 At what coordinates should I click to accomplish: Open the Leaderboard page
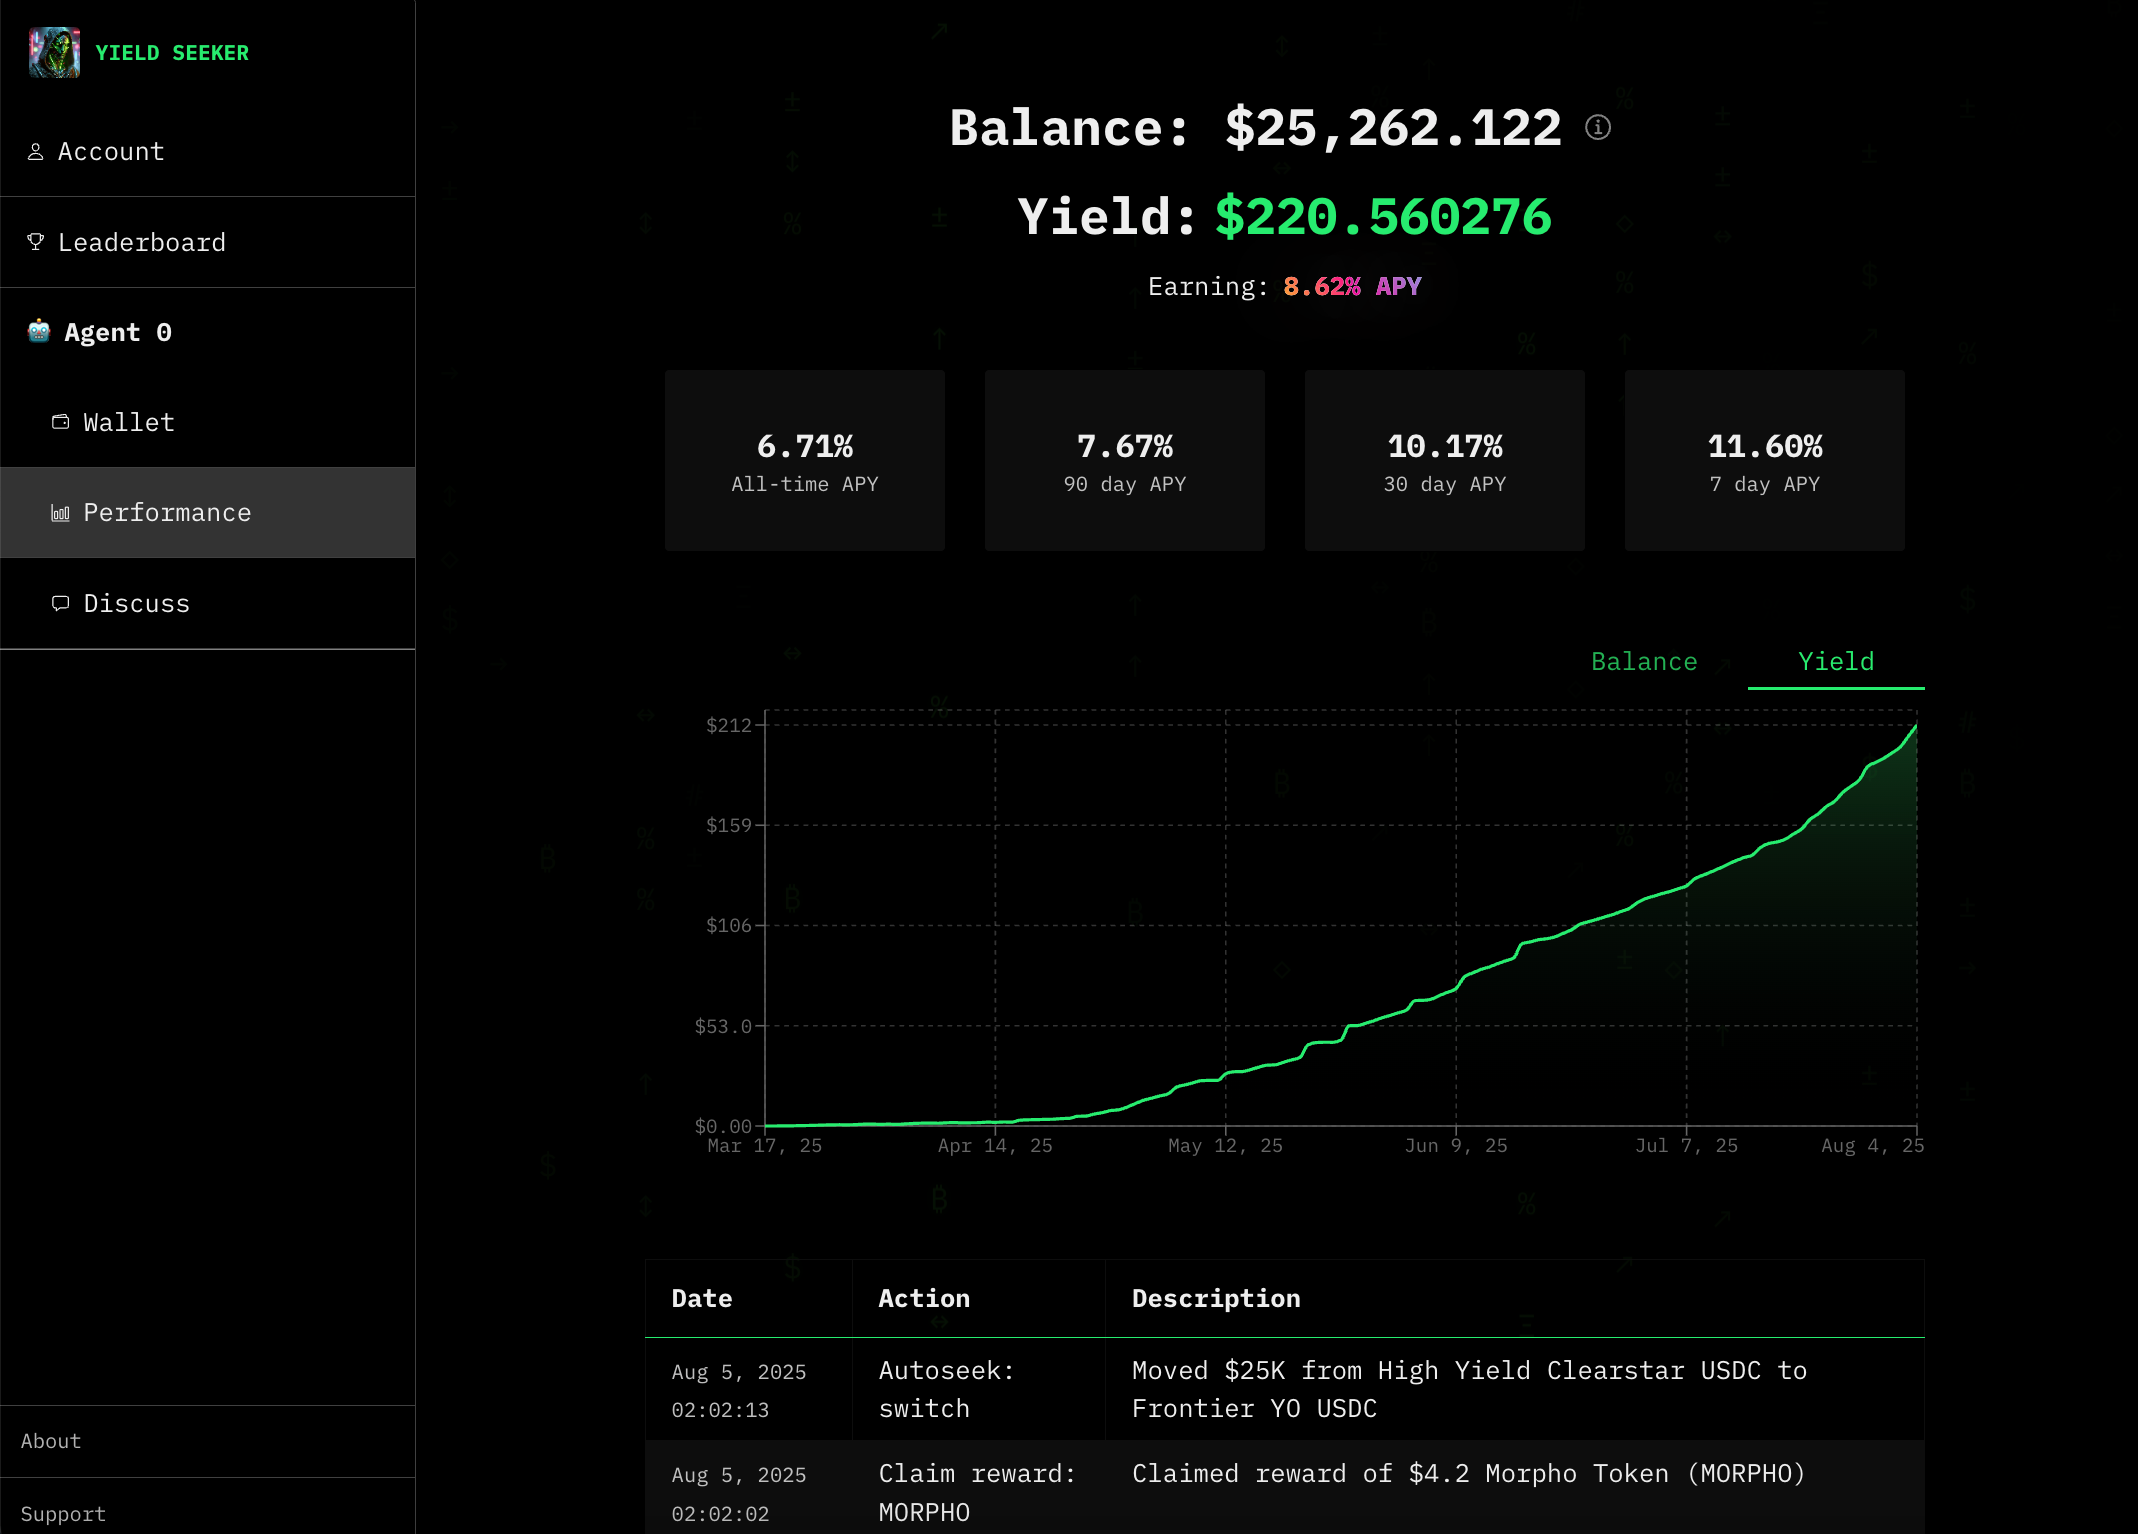tap(141, 243)
